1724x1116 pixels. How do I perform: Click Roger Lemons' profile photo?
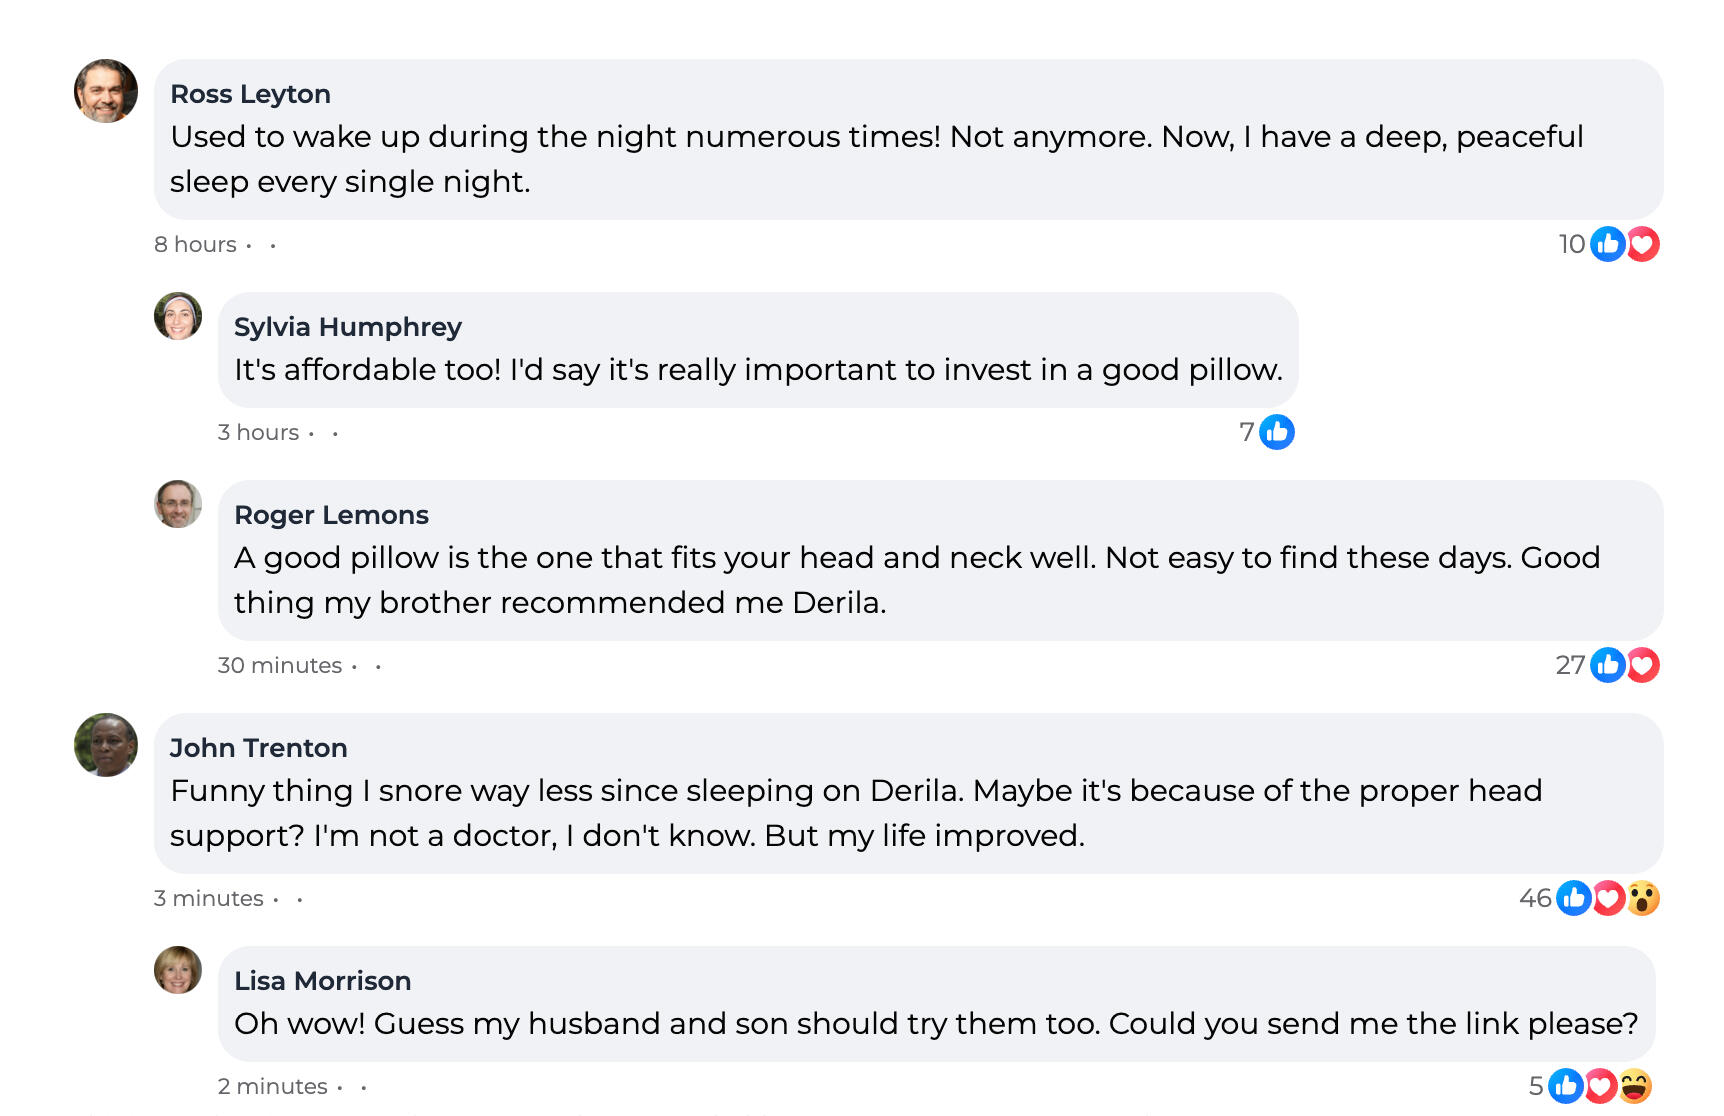[x=178, y=504]
